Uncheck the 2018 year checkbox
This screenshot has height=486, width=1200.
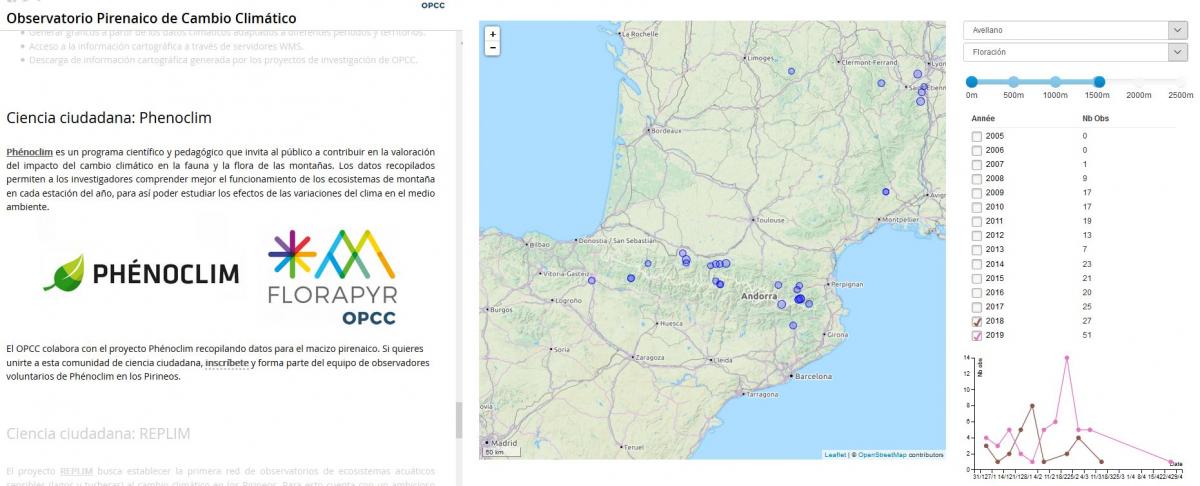point(977,322)
